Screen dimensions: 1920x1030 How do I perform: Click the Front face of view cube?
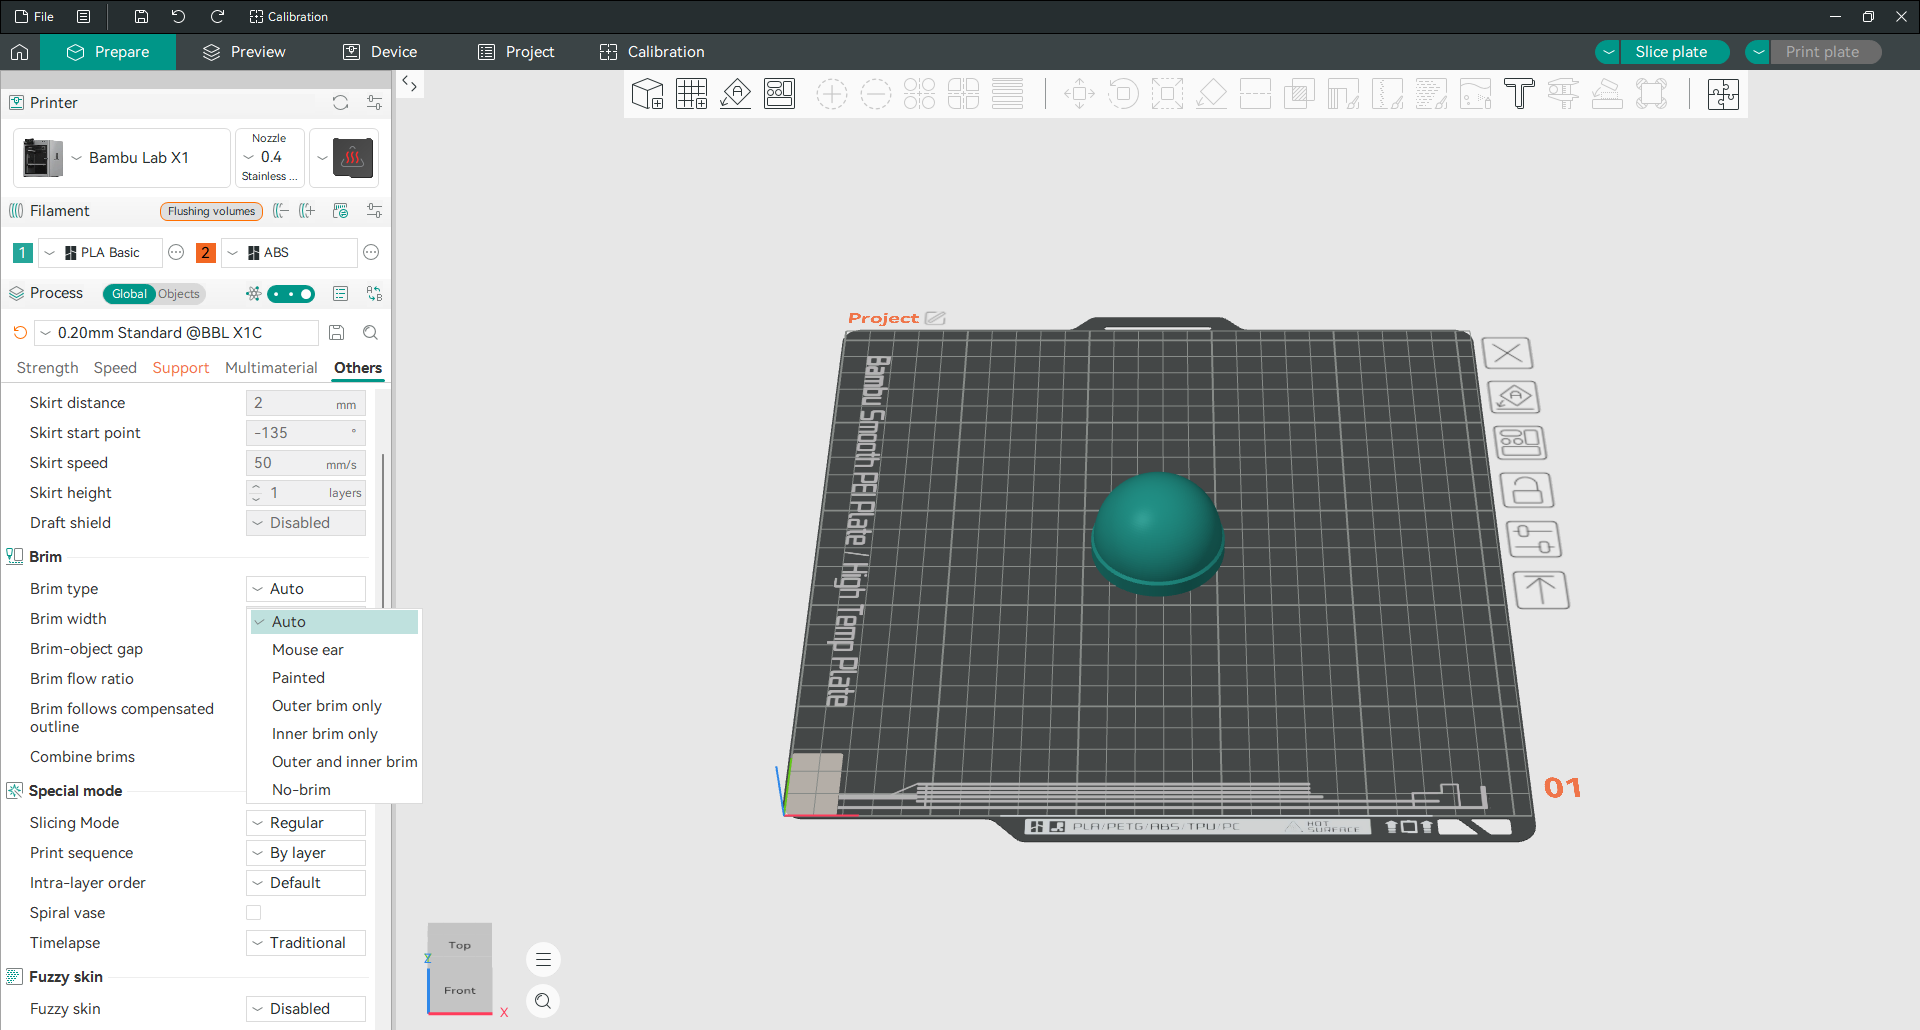click(460, 990)
